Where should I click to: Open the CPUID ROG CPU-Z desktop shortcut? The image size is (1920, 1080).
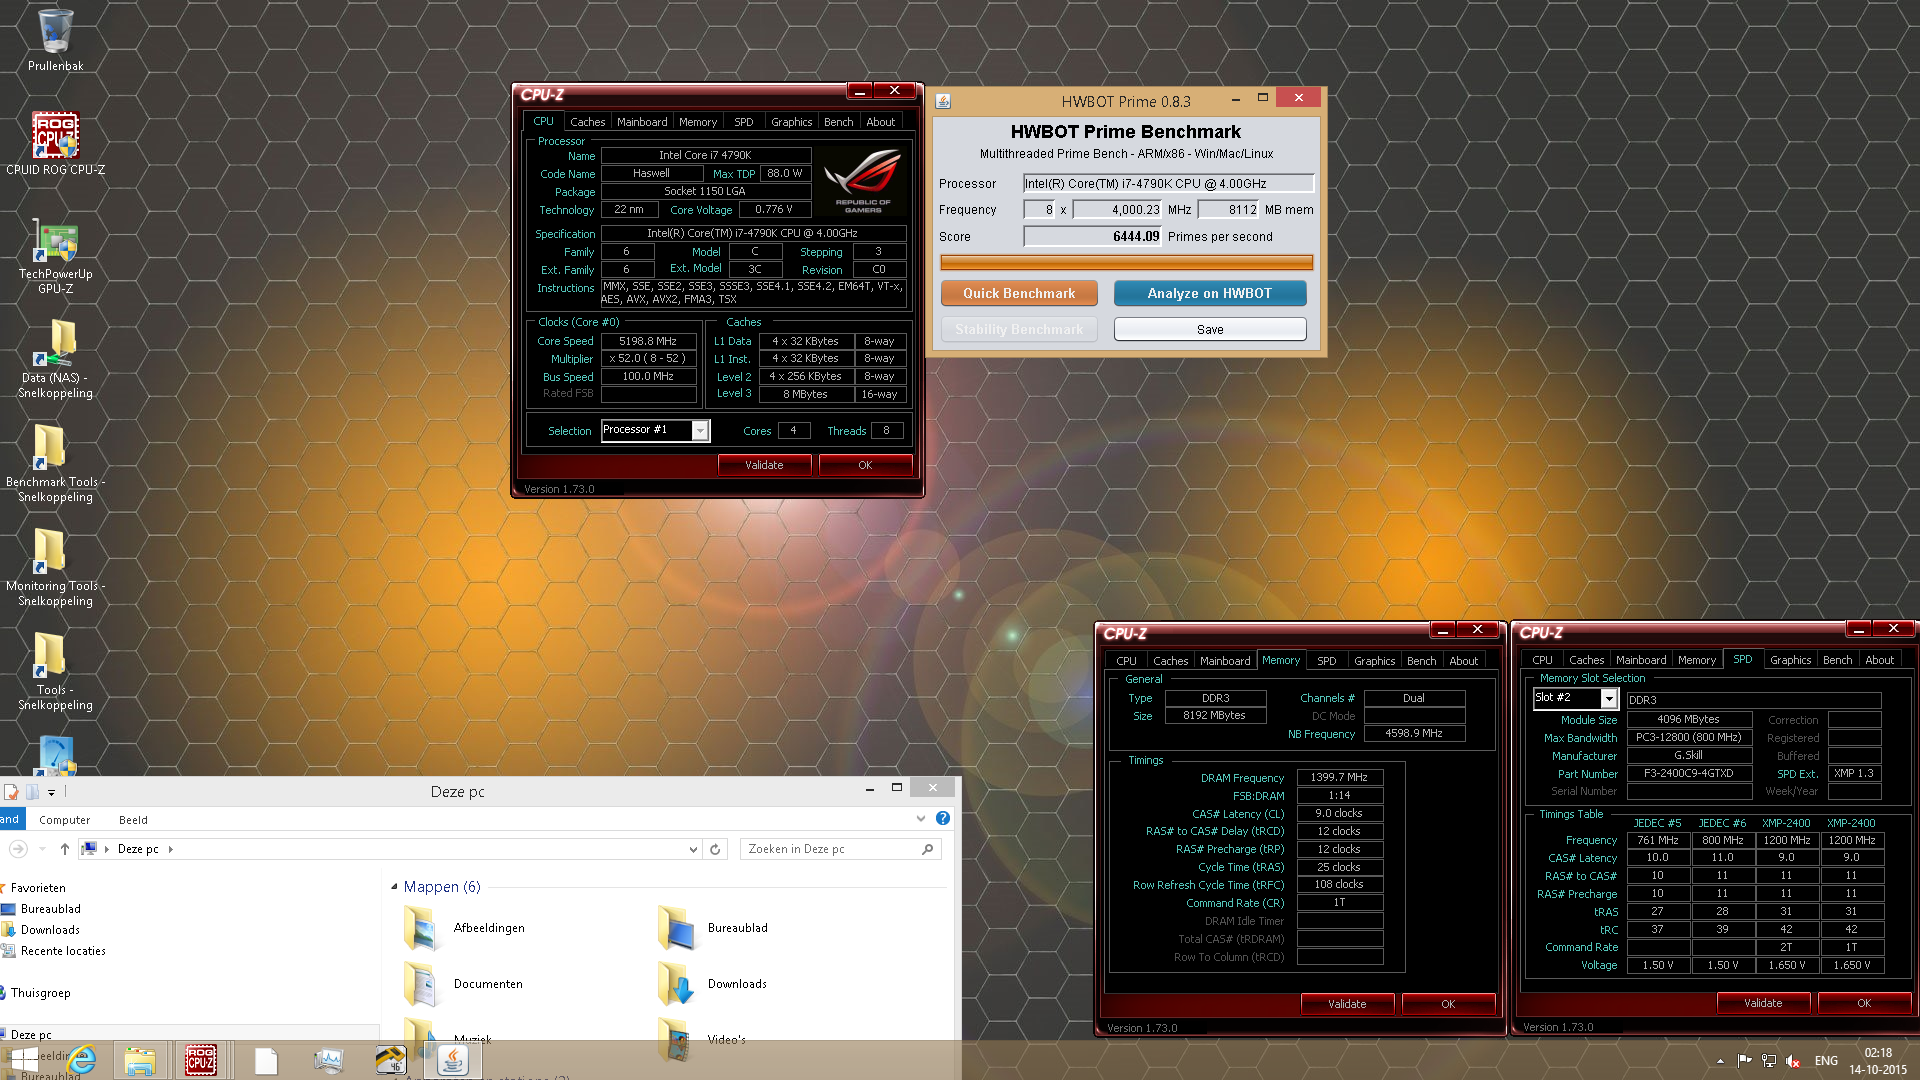(x=55, y=143)
